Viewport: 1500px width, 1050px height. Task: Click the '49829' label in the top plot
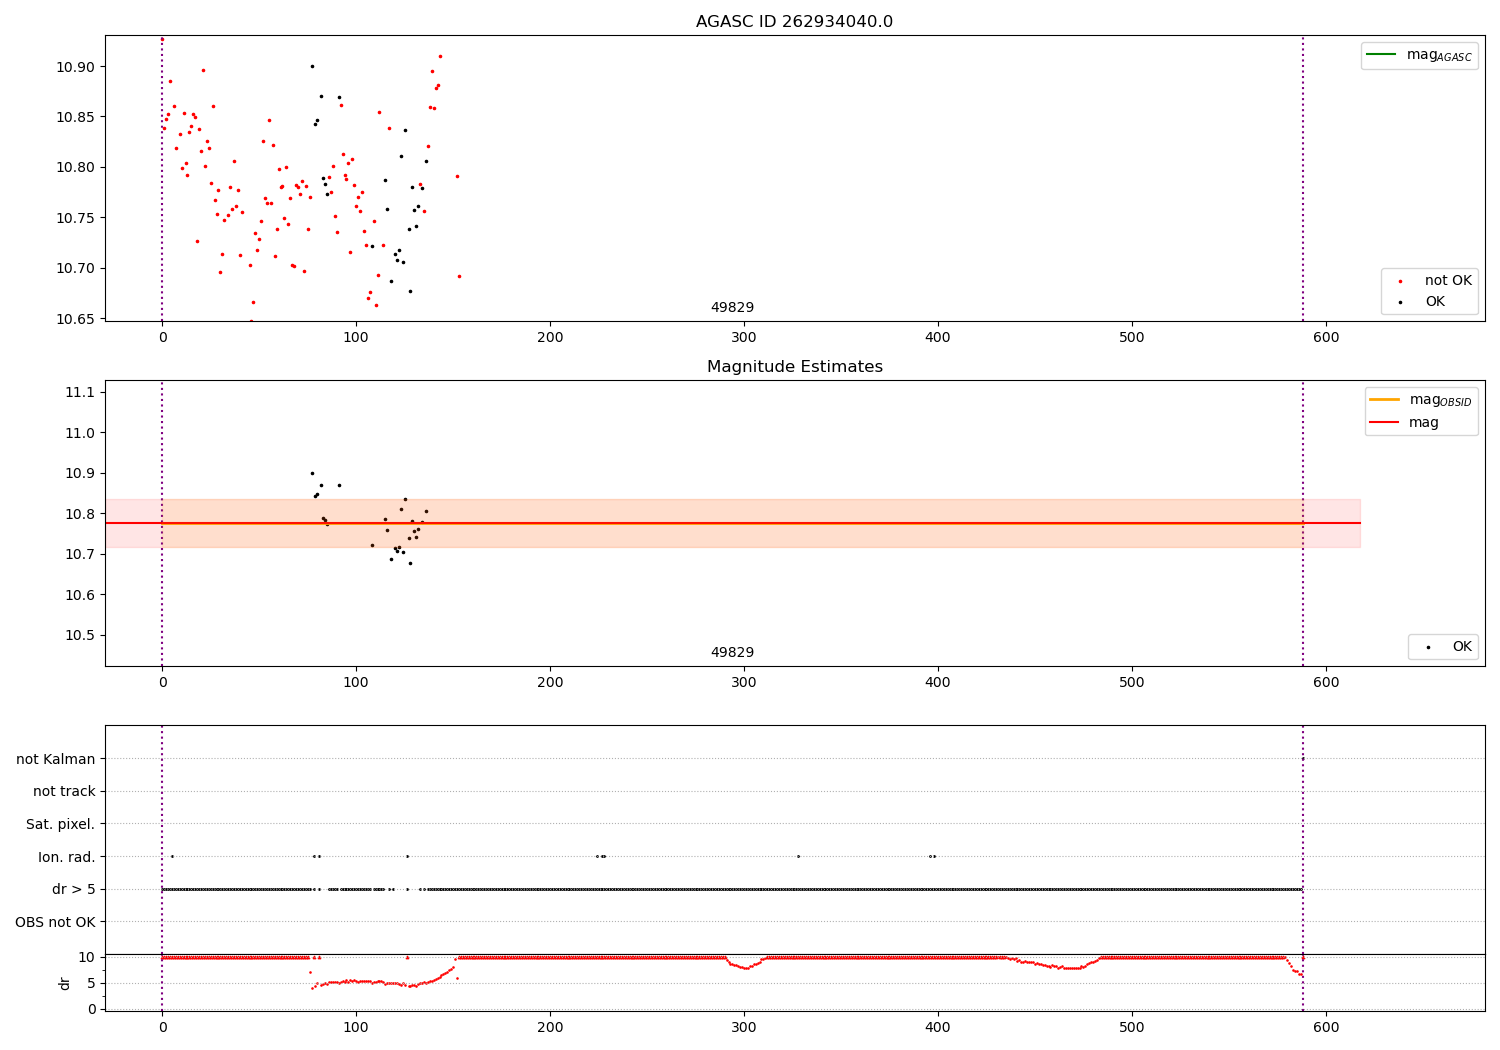click(732, 308)
